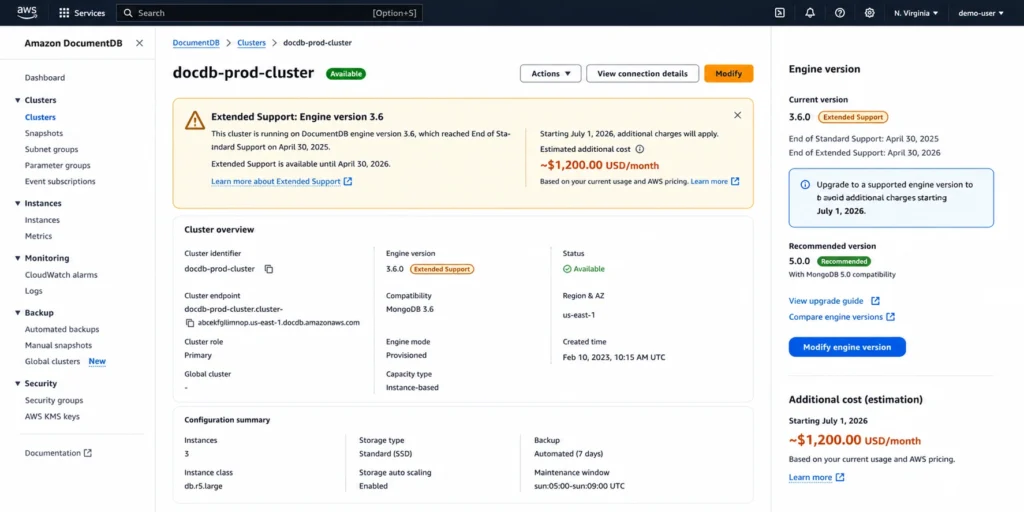Open Manual snapshots page
Viewport: 1024px width, 512px height.
click(58, 345)
